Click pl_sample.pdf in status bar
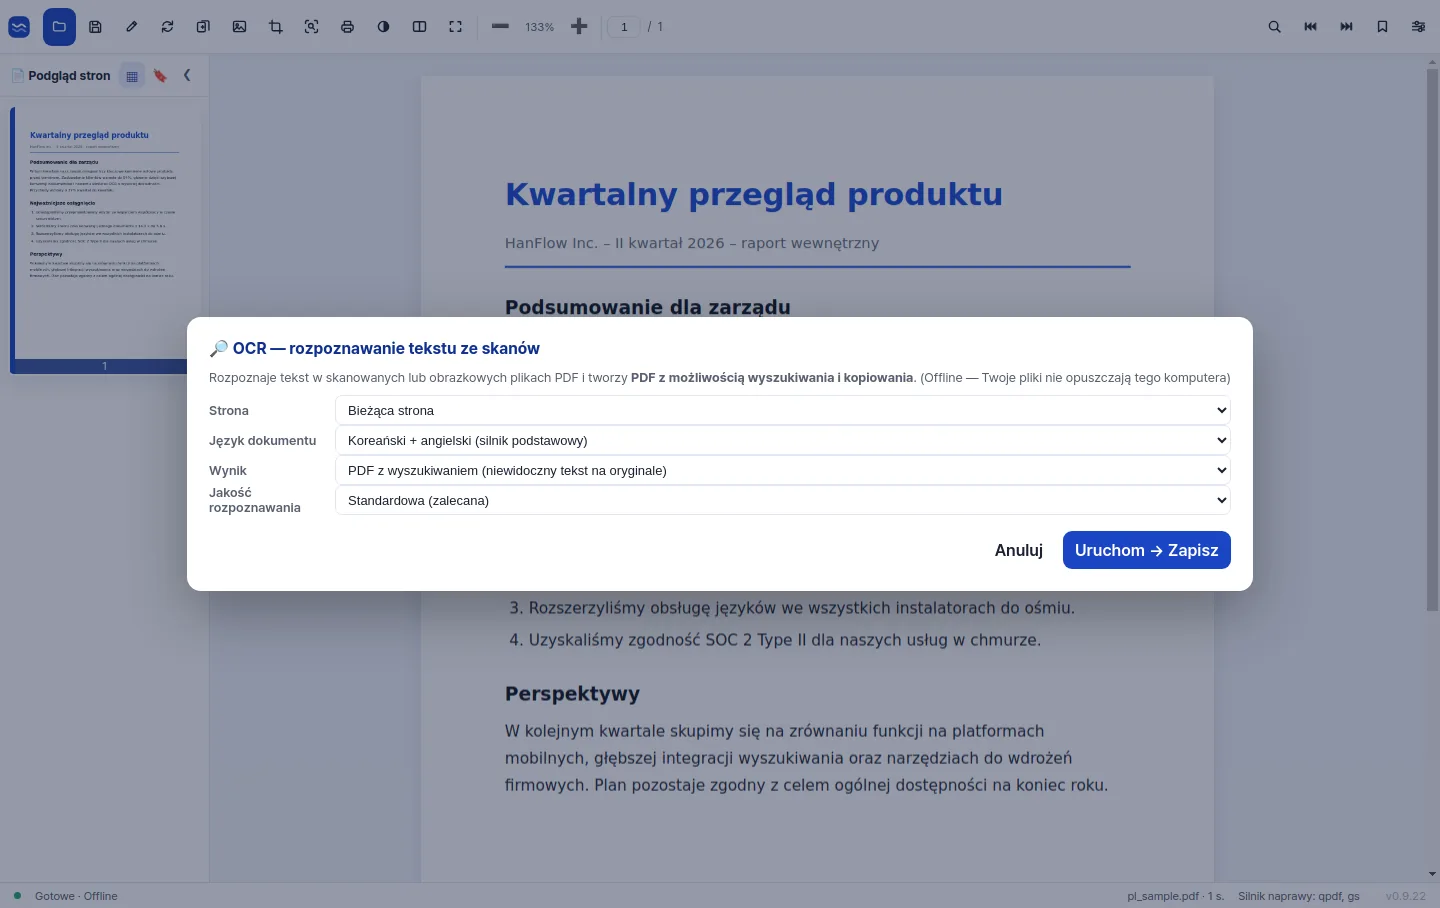 (x=1163, y=896)
